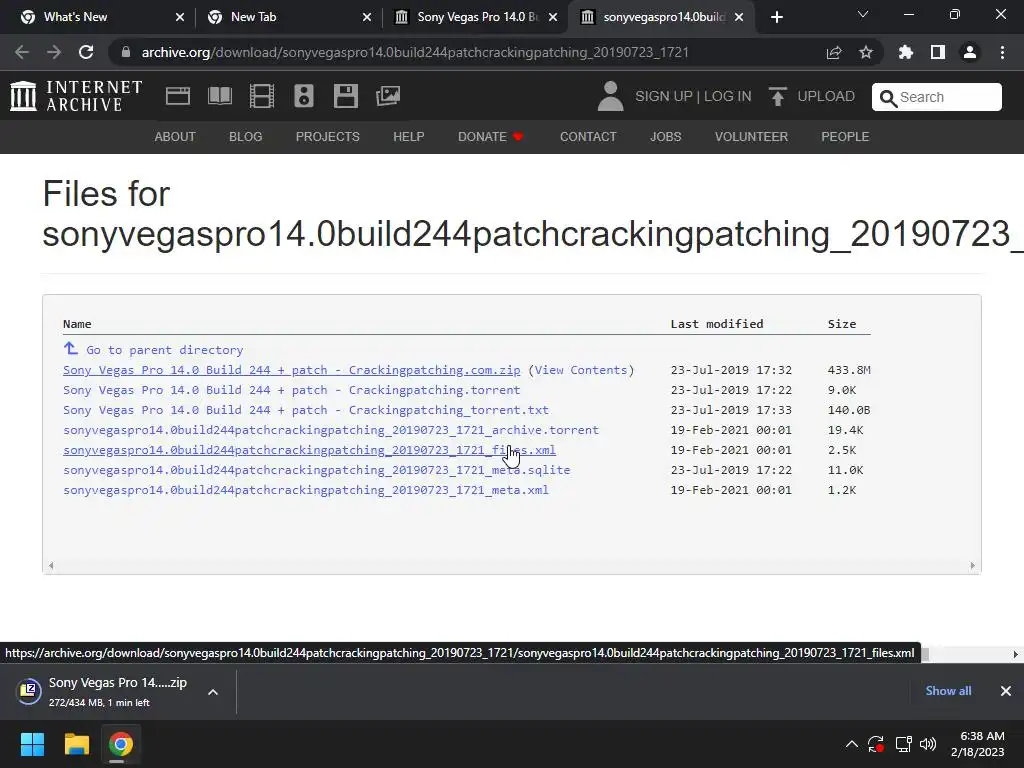This screenshot has height=768, width=1024.
Task: Open the Texts book icon
Action: [219, 96]
